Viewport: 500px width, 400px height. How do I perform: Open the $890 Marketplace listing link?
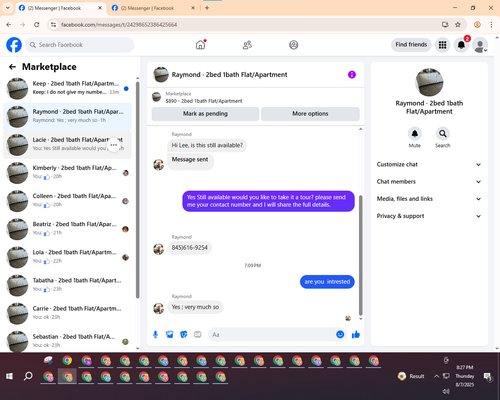[204, 101]
